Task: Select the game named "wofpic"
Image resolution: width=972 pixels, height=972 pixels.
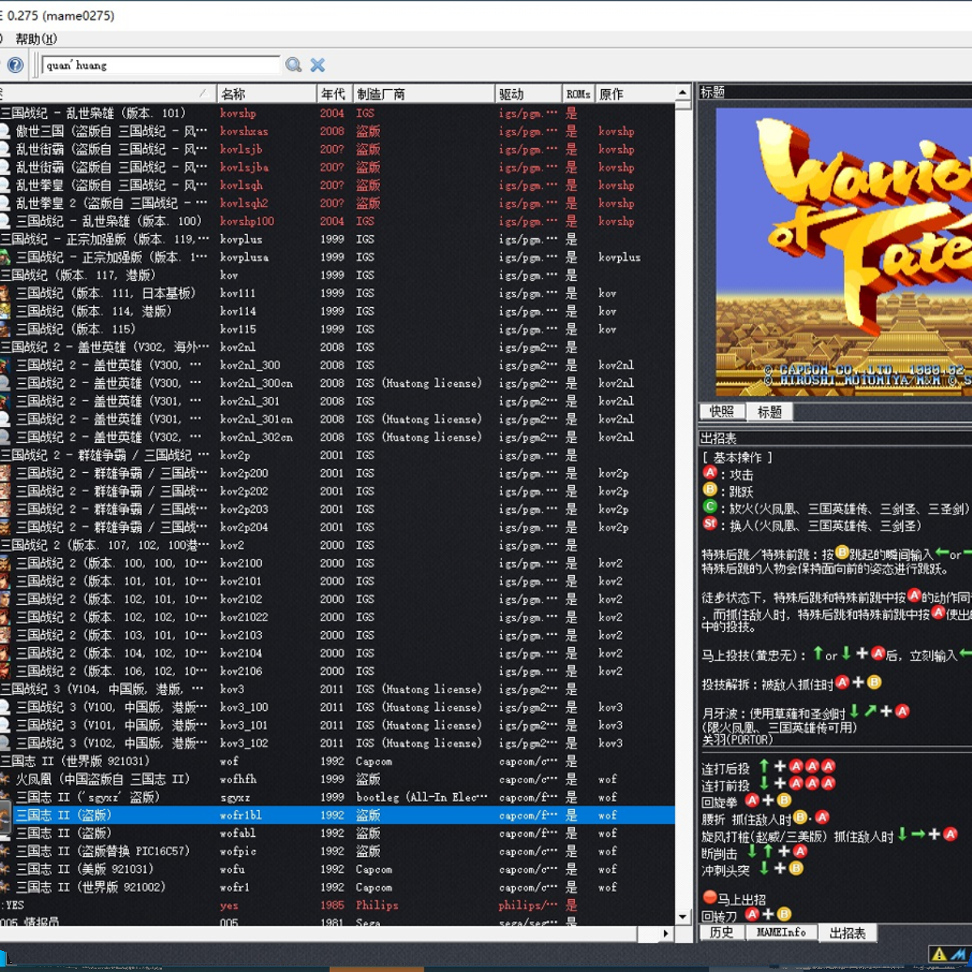Action: (238, 851)
